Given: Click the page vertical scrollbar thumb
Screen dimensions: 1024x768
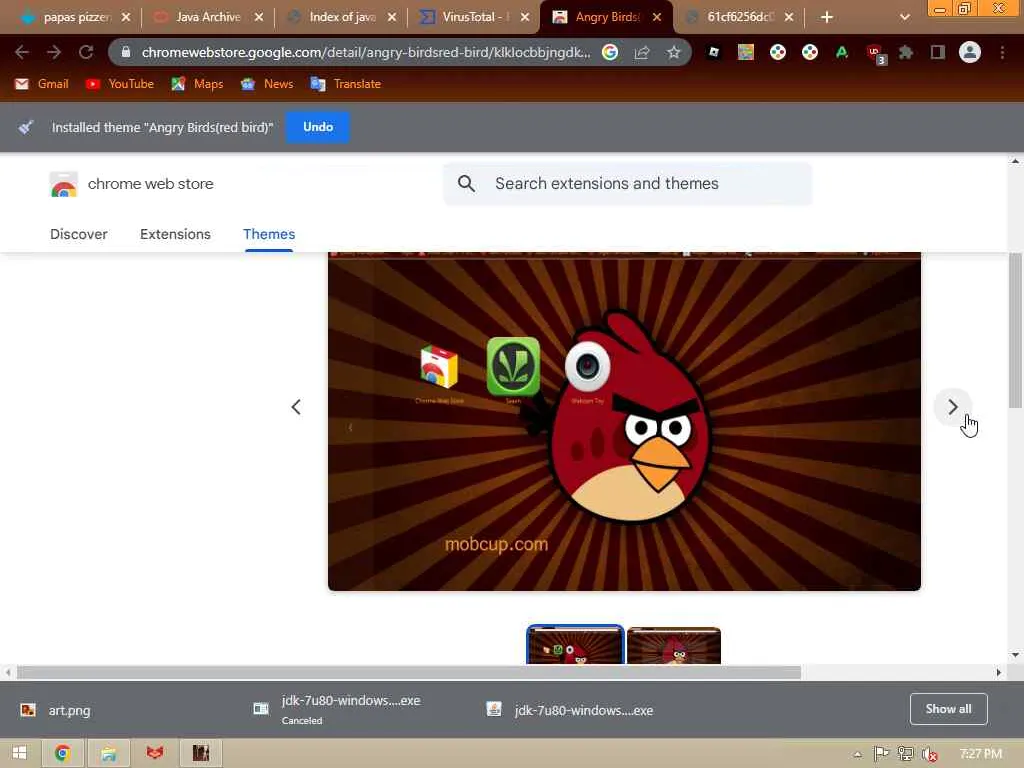Looking at the screenshot, I should click(x=1015, y=330).
